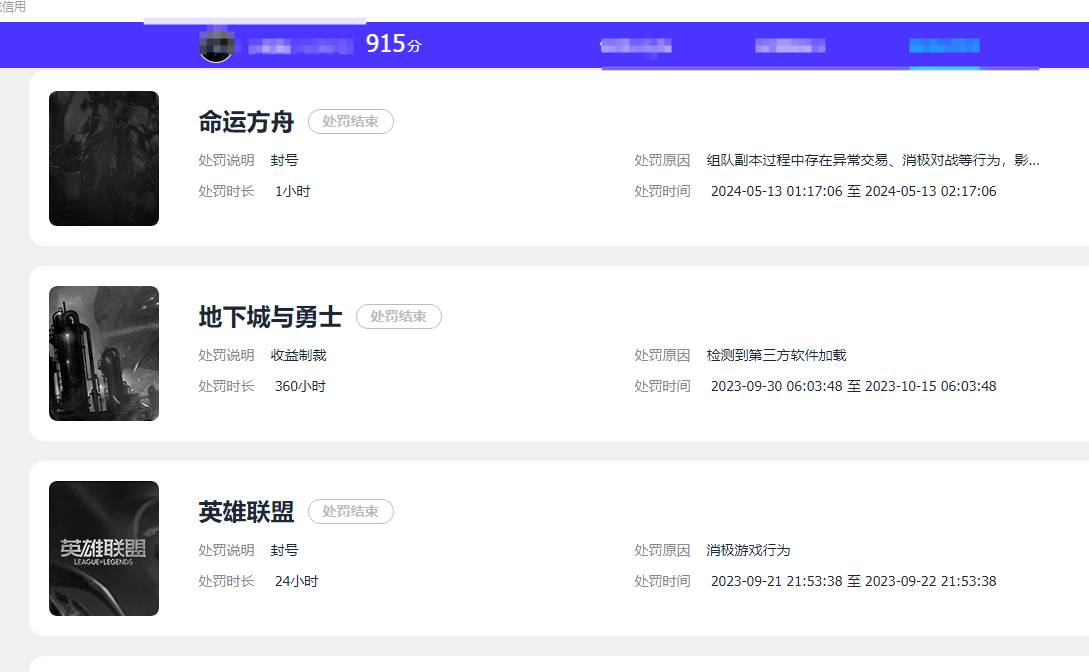Click the 英雄联盟 League of Legends cover art
Viewport: 1089px width, 672px height.
coord(103,548)
